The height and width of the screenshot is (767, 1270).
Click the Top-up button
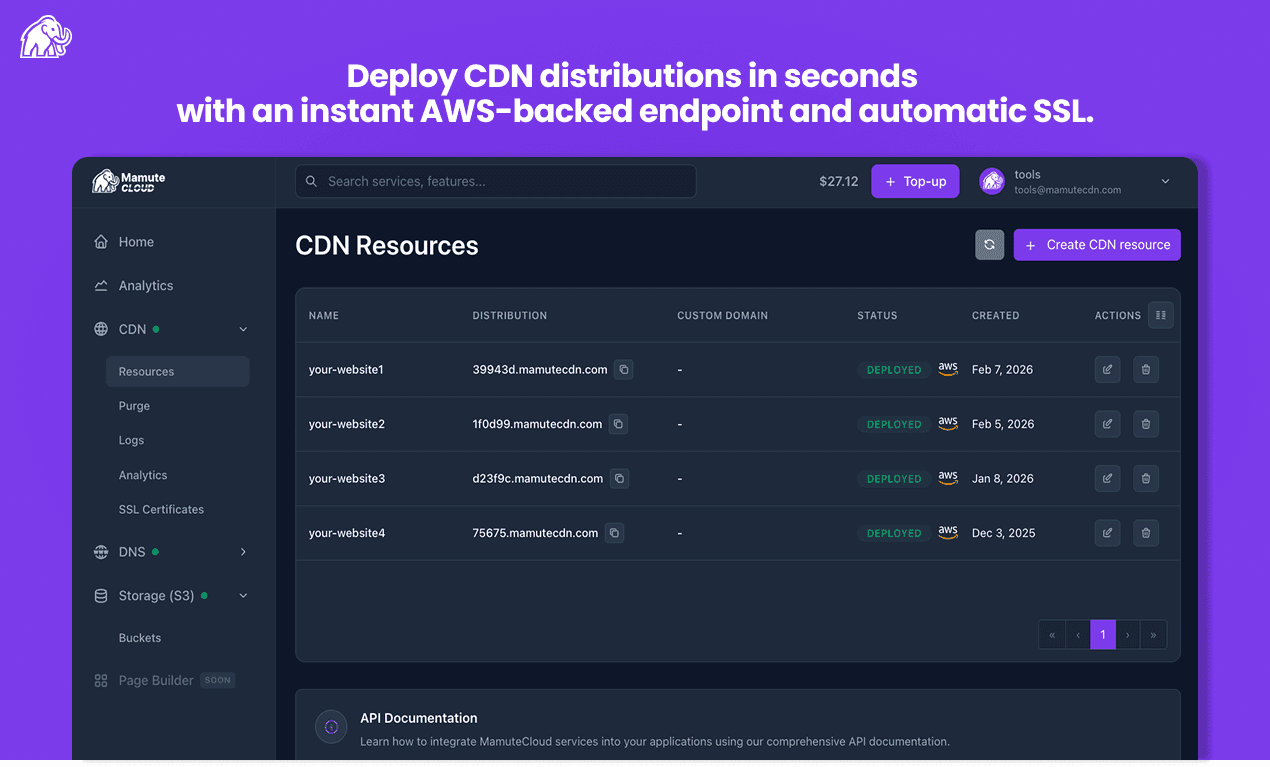coord(914,181)
